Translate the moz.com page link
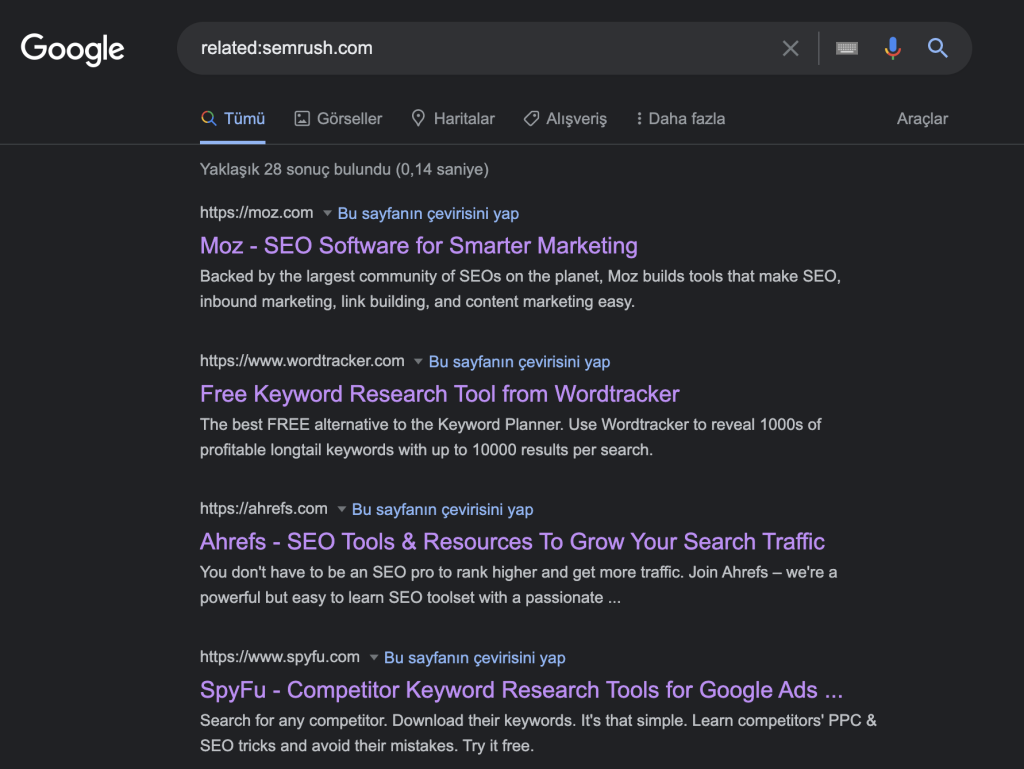Image resolution: width=1024 pixels, height=769 pixels. [x=428, y=213]
